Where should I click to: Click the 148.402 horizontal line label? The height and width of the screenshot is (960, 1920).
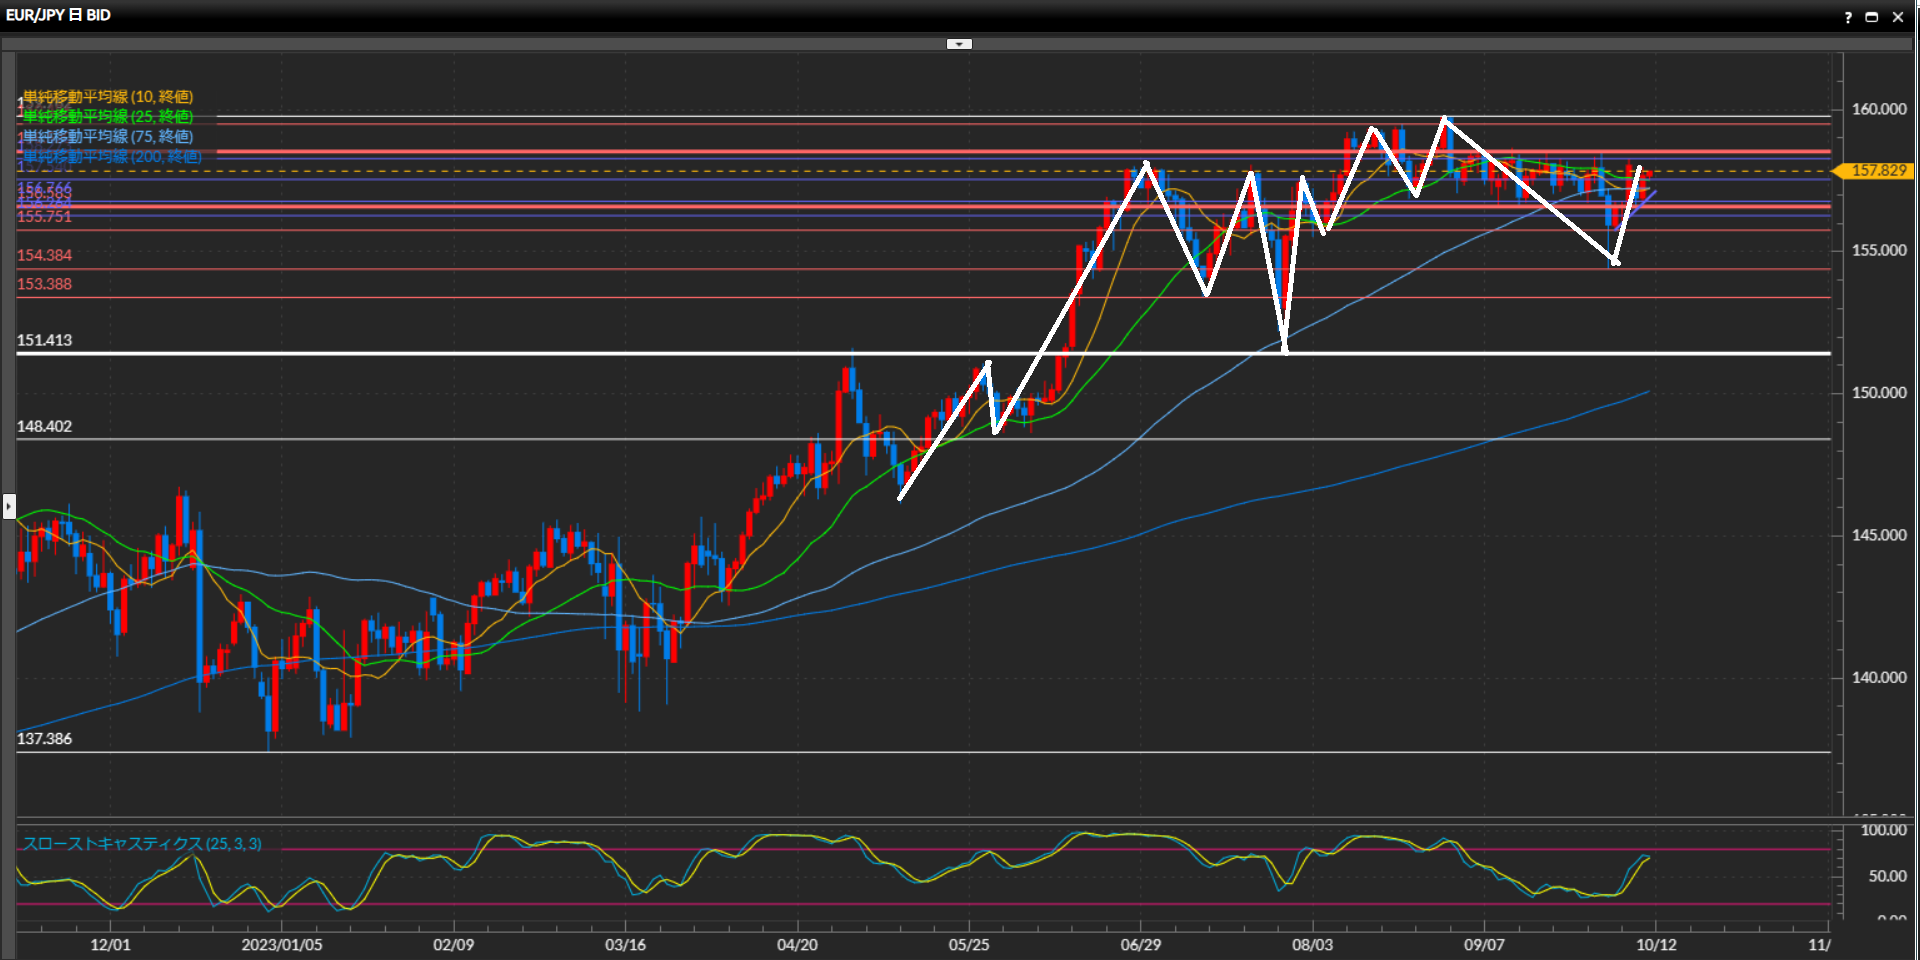45,426
